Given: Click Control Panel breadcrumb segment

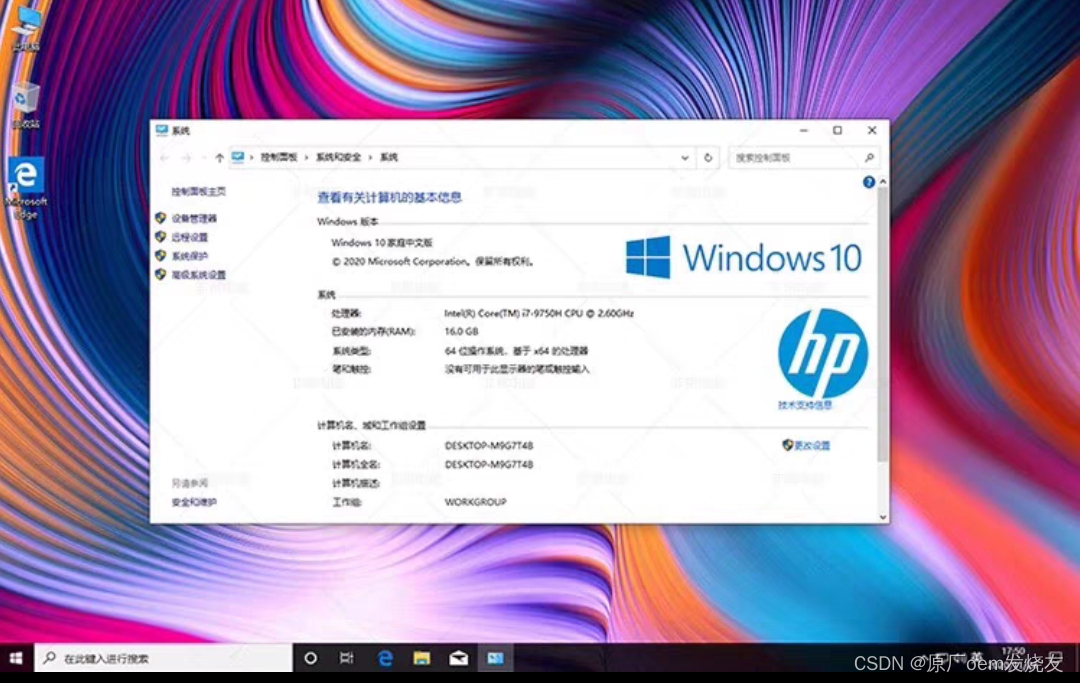Looking at the screenshot, I should 279,158.
